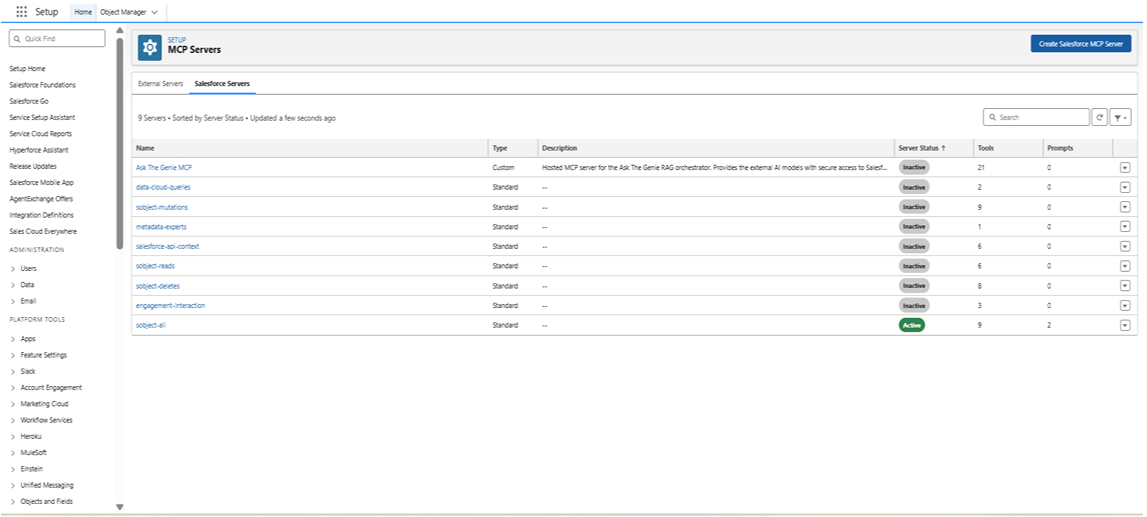Open the list filter menu
This screenshot has height=517, width=1147.
tap(1120, 117)
